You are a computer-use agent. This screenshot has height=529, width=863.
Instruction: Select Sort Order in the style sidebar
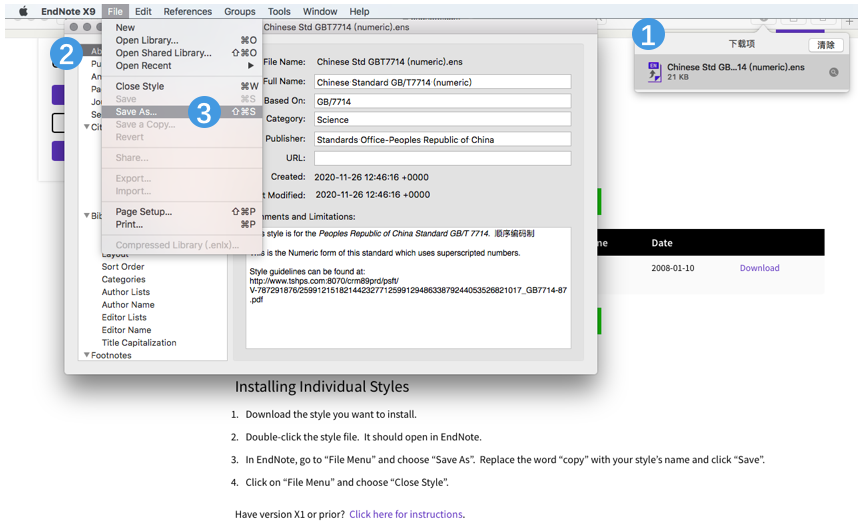pyautogui.click(x=123, y=267)
